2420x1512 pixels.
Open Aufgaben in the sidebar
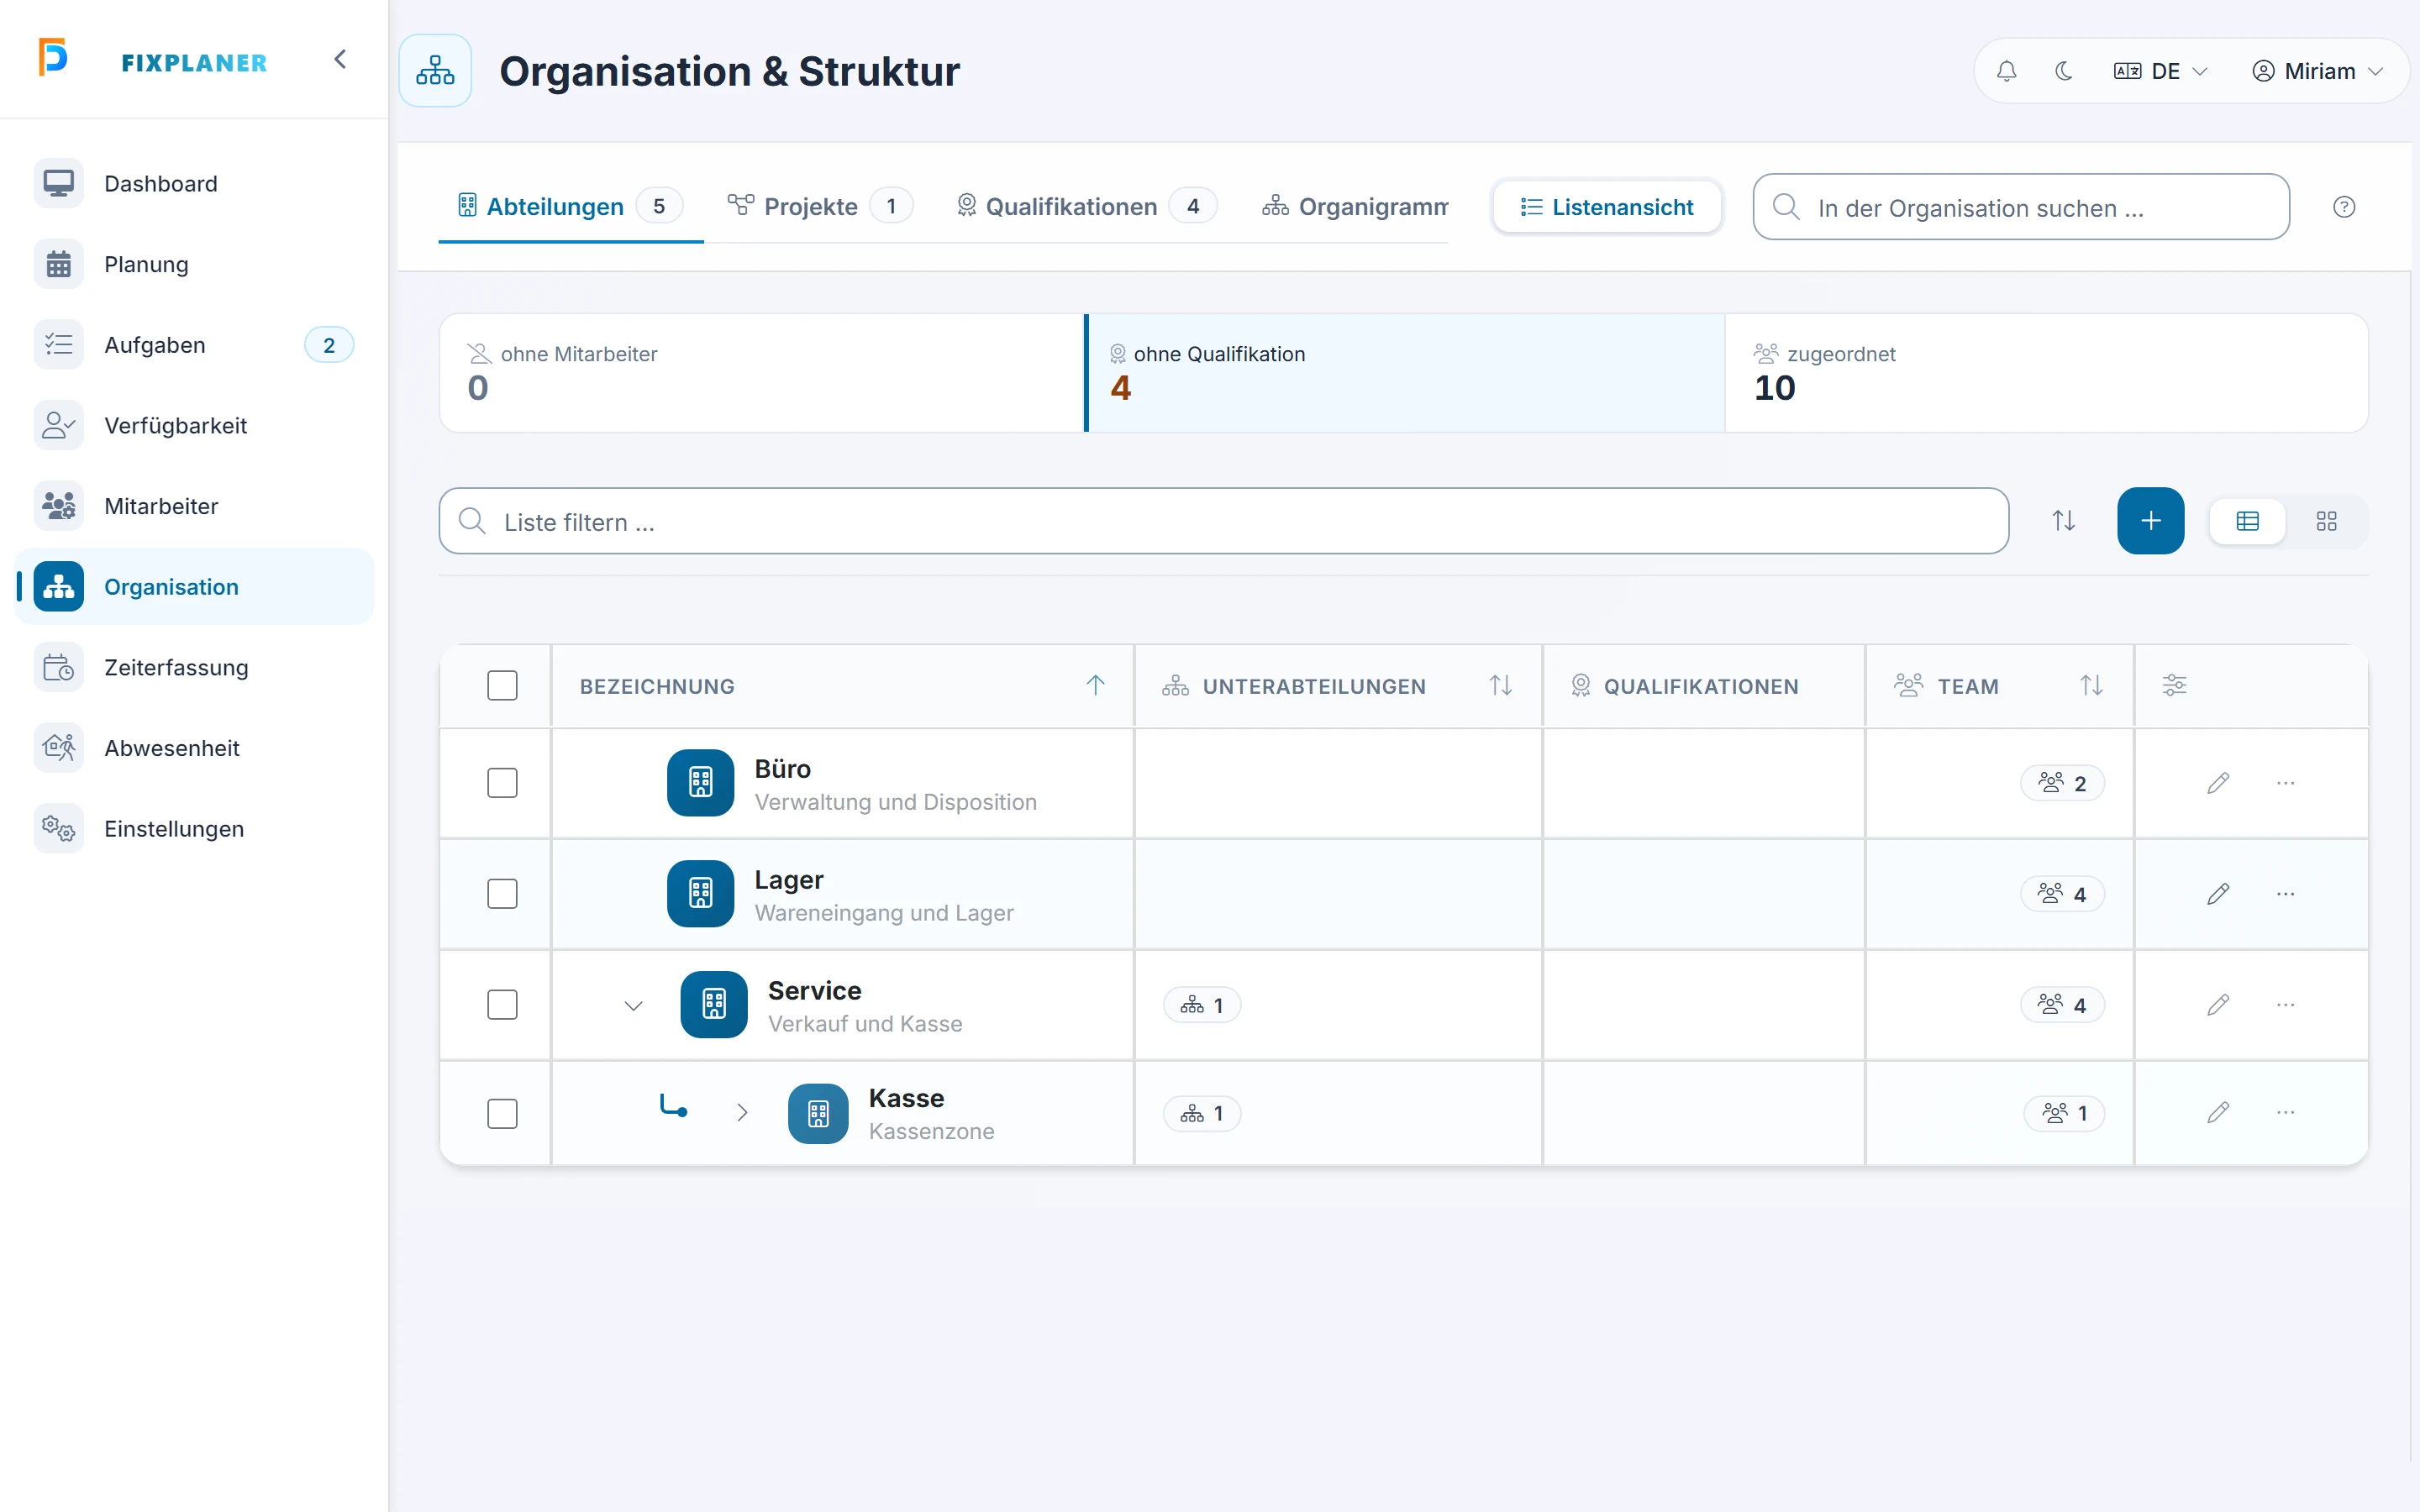[x=194, y=345]
